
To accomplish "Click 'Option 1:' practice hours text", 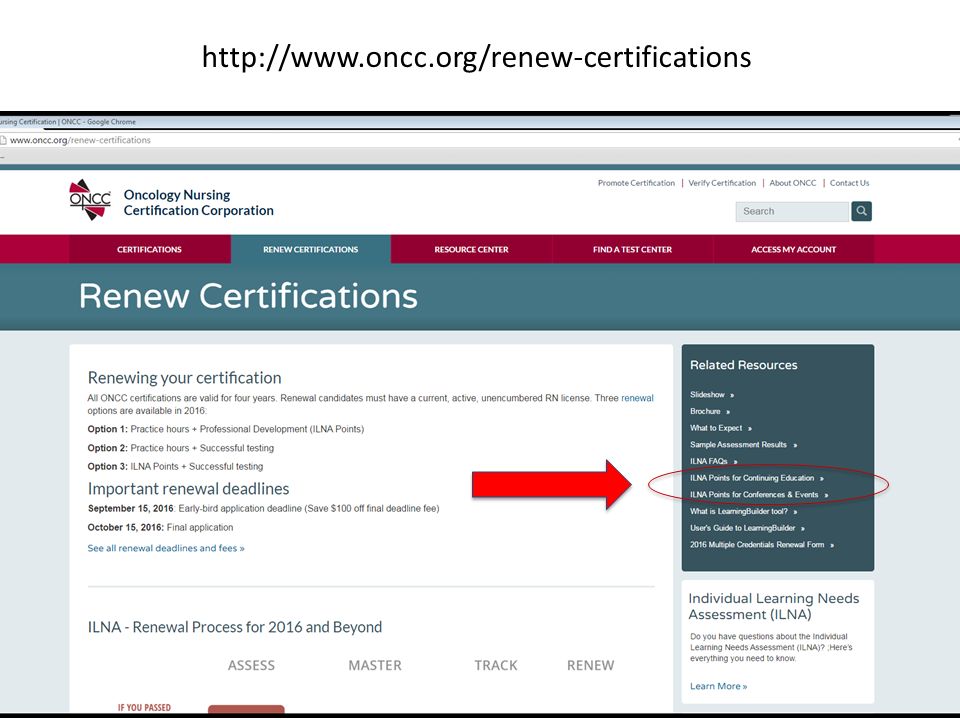I will [x=225, y=429].
